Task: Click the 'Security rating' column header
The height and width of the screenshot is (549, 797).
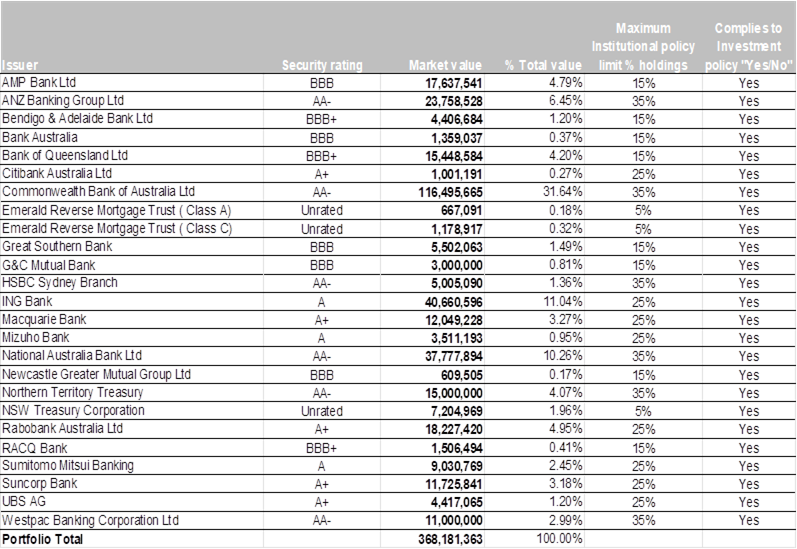Action: click(322, 65)
